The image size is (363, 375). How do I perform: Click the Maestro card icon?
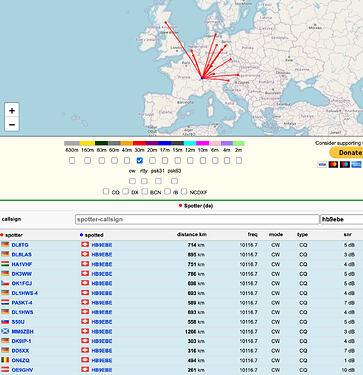(345, 164)
